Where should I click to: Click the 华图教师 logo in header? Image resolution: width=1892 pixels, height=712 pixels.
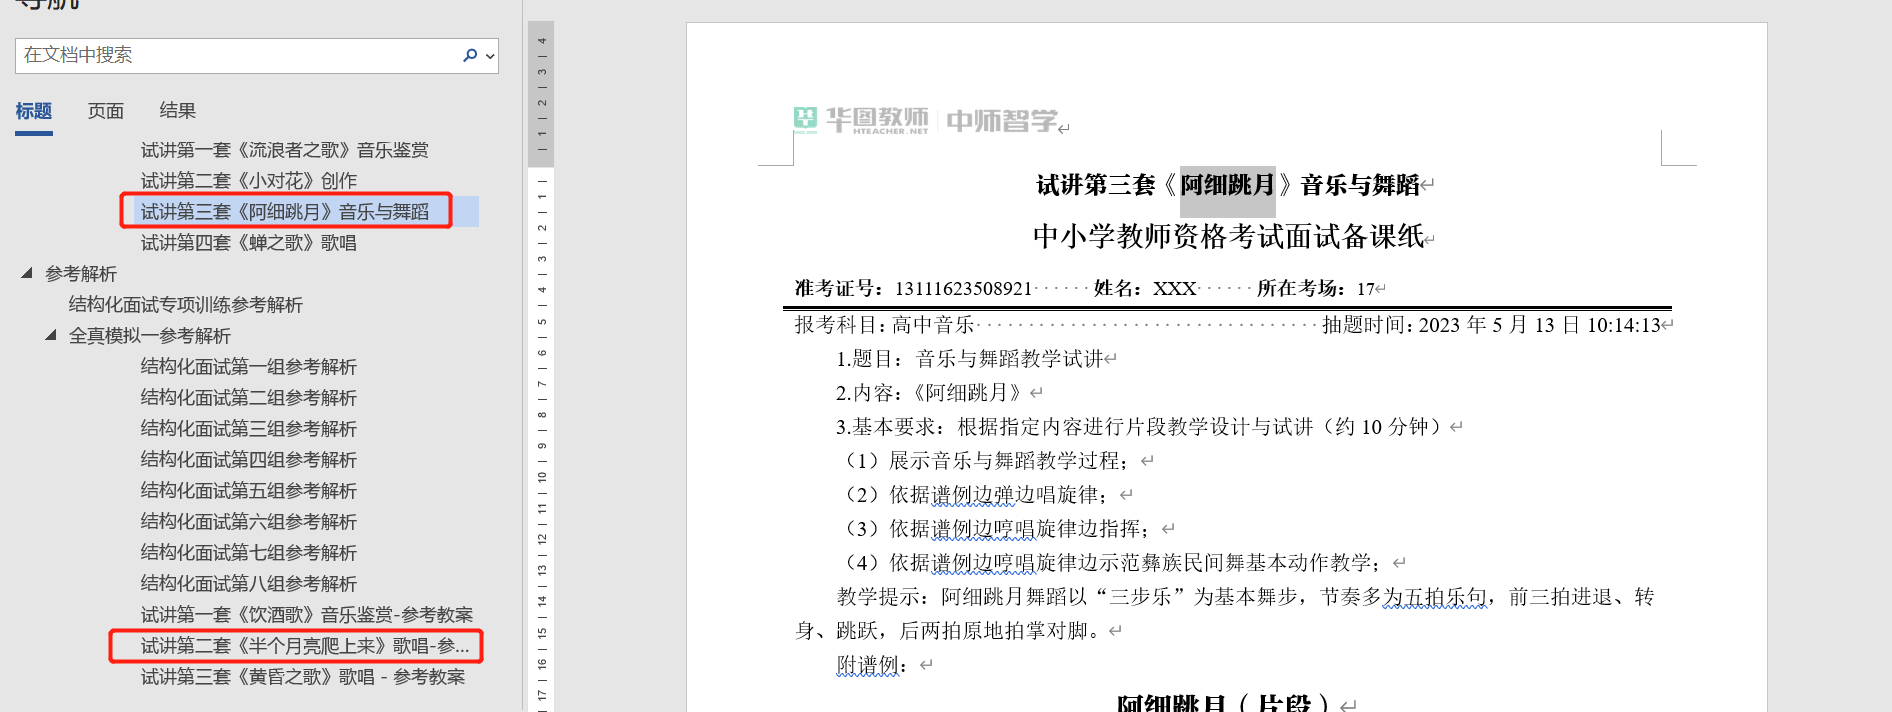(x=861, y=120)
